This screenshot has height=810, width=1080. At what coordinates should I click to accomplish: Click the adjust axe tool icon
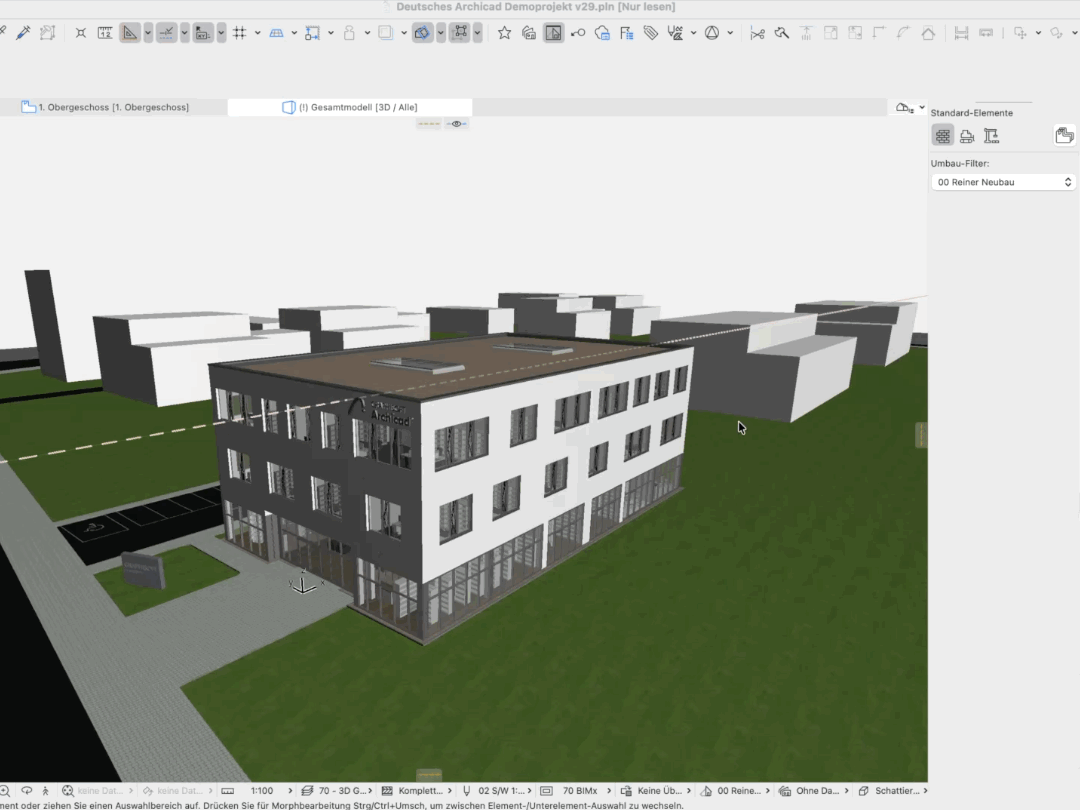coord(782,32)
